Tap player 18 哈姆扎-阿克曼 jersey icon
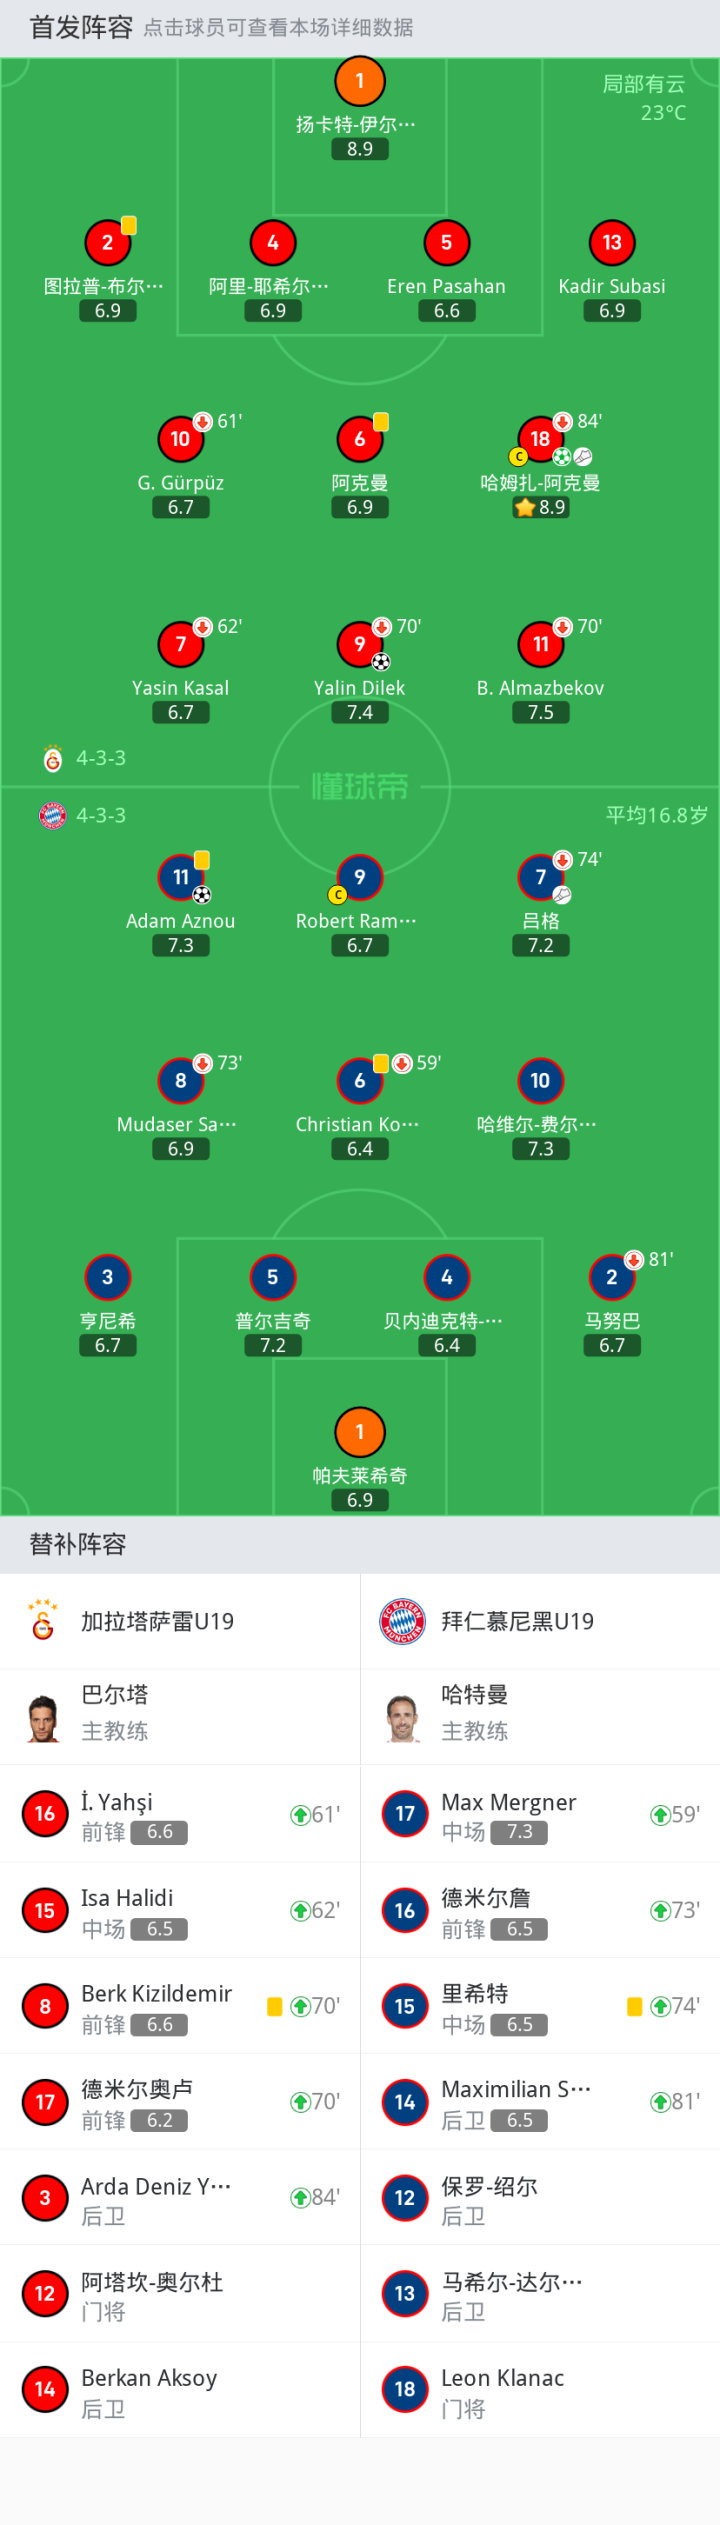The image size is (720, 2525). [540, 438]
